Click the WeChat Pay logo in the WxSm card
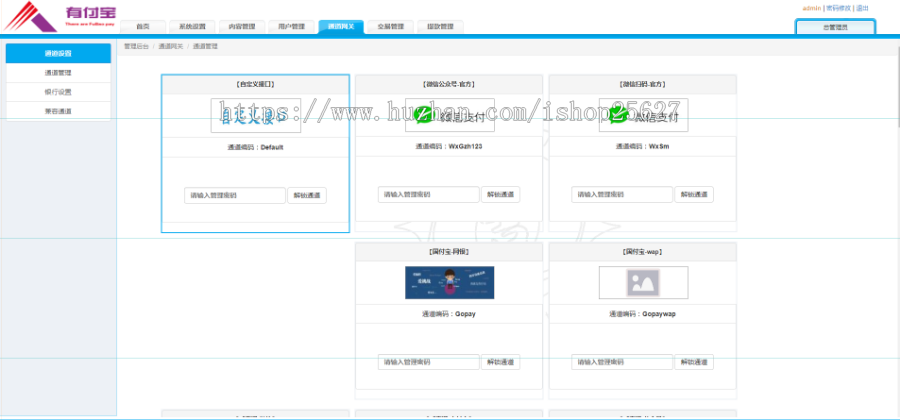This screenshot has height=420, width=900. [x=643, y=115]
